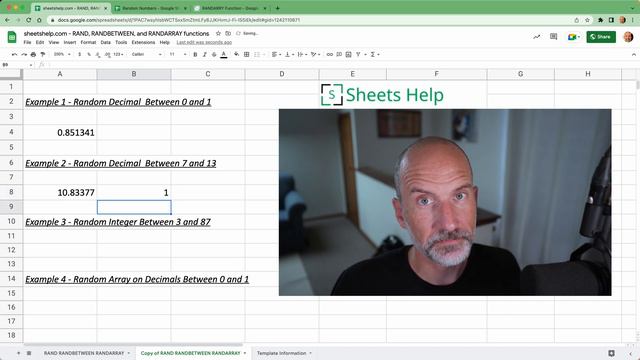Open the text rotation dropdown
This screenshot has width=640, height=360.
click(316, 54)
